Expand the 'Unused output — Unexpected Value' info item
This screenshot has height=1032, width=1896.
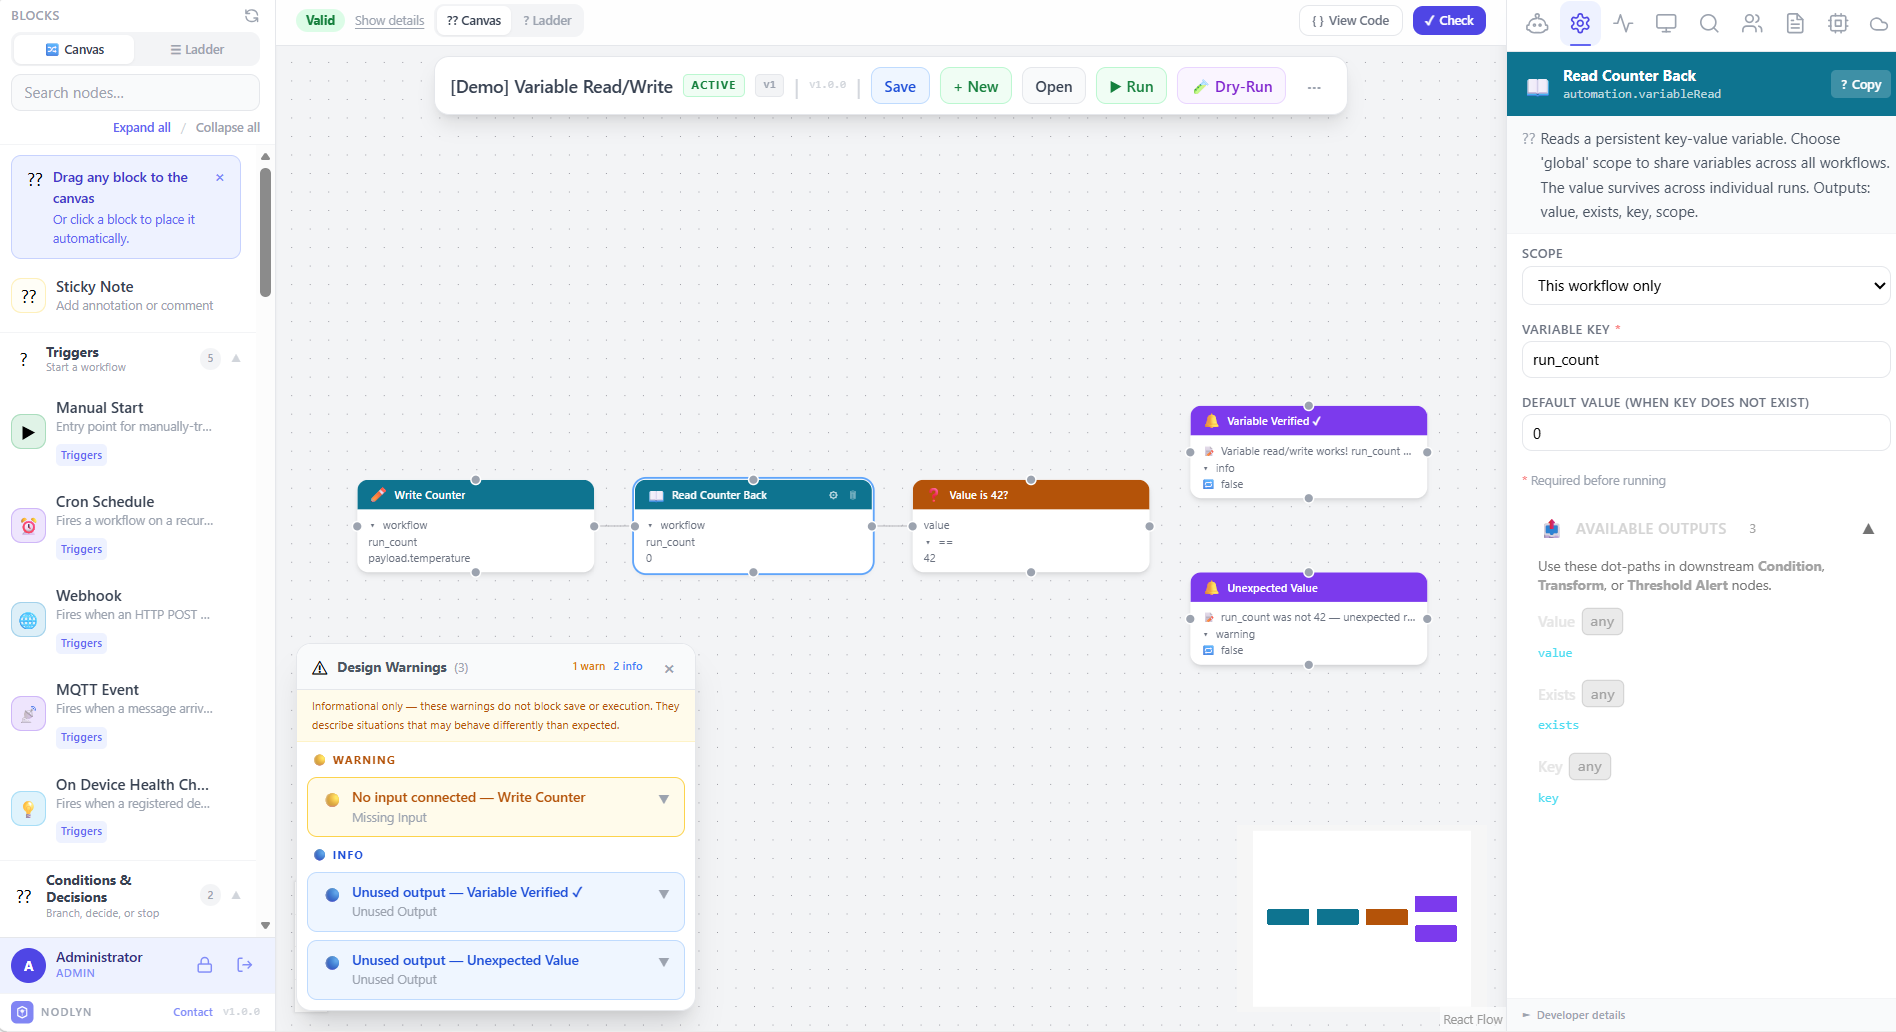[x=664, y=962]
